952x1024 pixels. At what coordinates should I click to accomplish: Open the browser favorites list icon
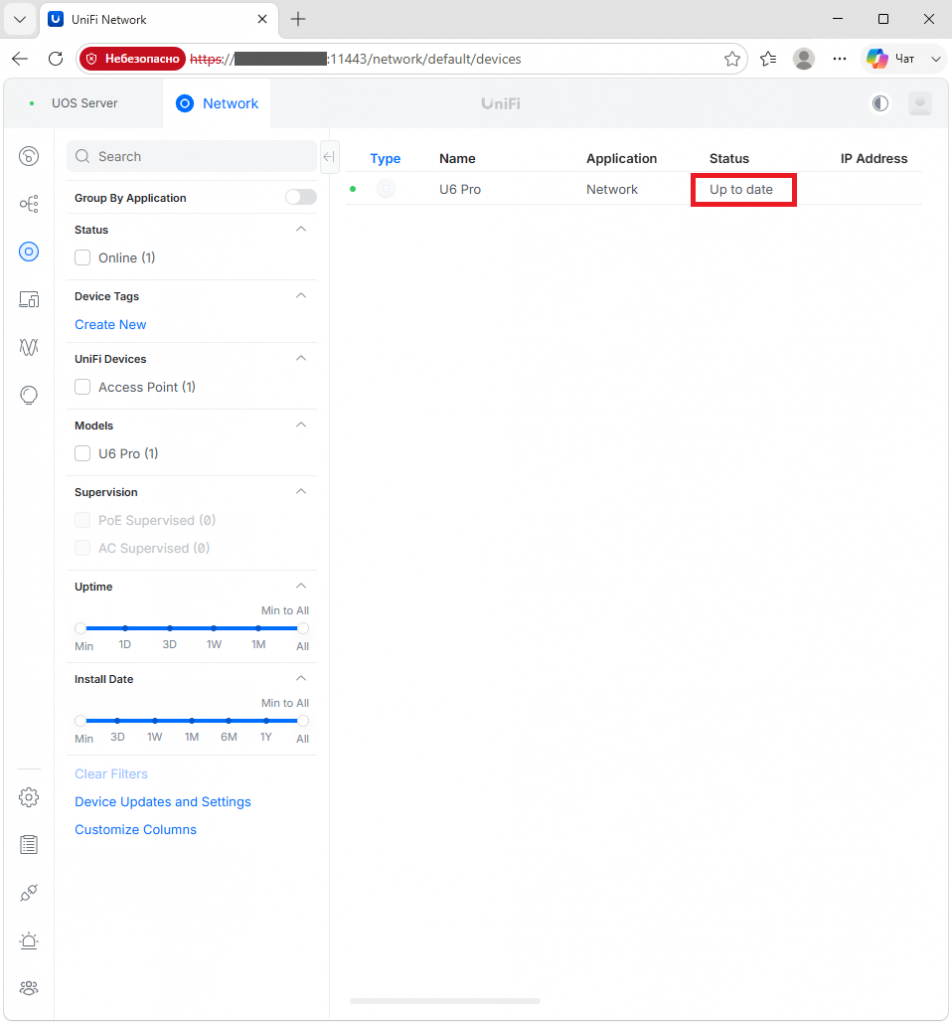click(768, 59)
